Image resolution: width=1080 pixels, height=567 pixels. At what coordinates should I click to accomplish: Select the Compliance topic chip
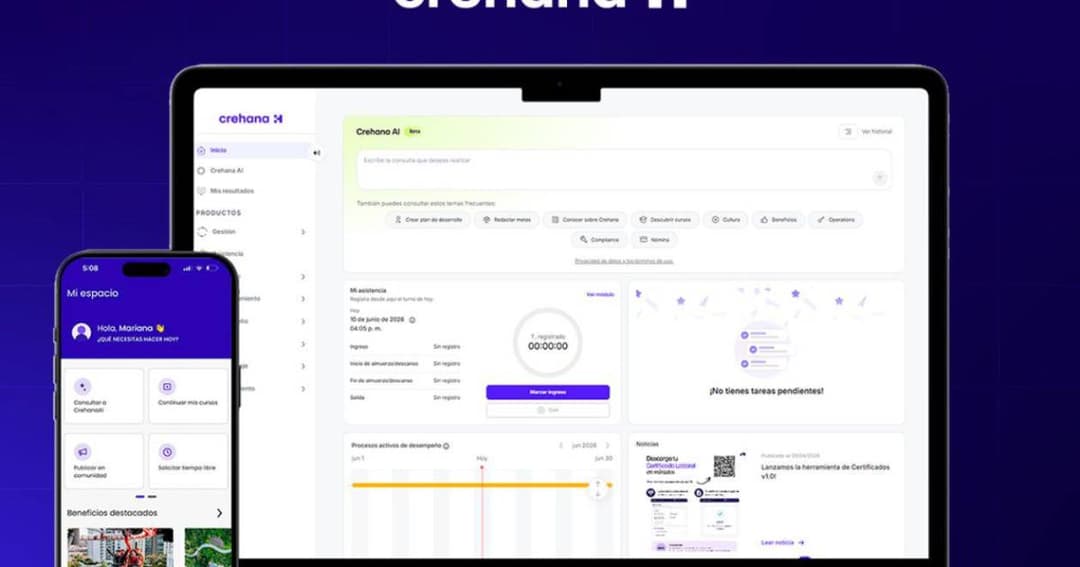pos(599,240)
